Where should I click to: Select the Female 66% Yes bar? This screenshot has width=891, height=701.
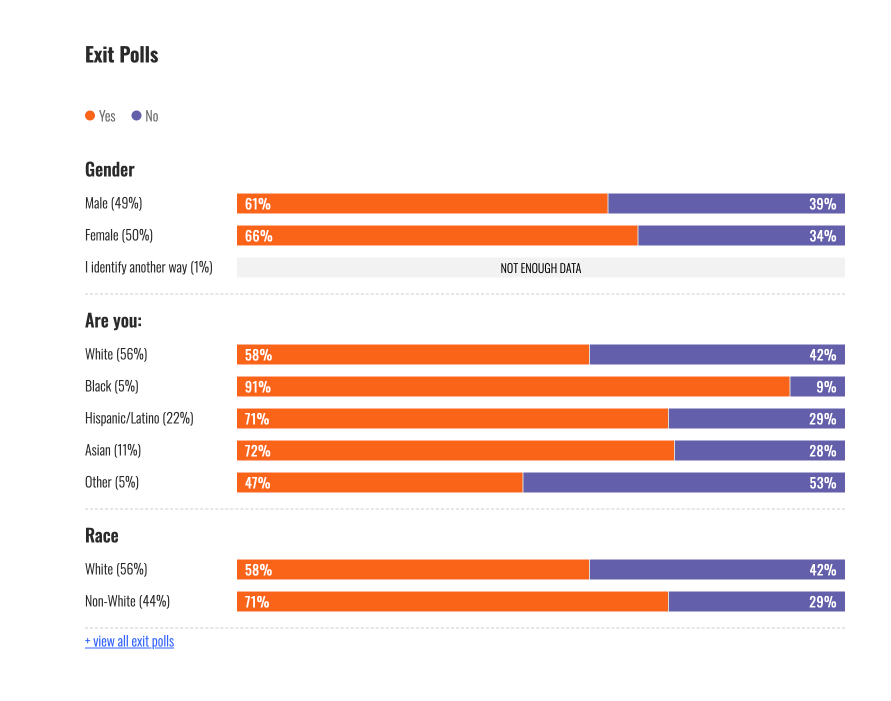click(x=437, y=236)
